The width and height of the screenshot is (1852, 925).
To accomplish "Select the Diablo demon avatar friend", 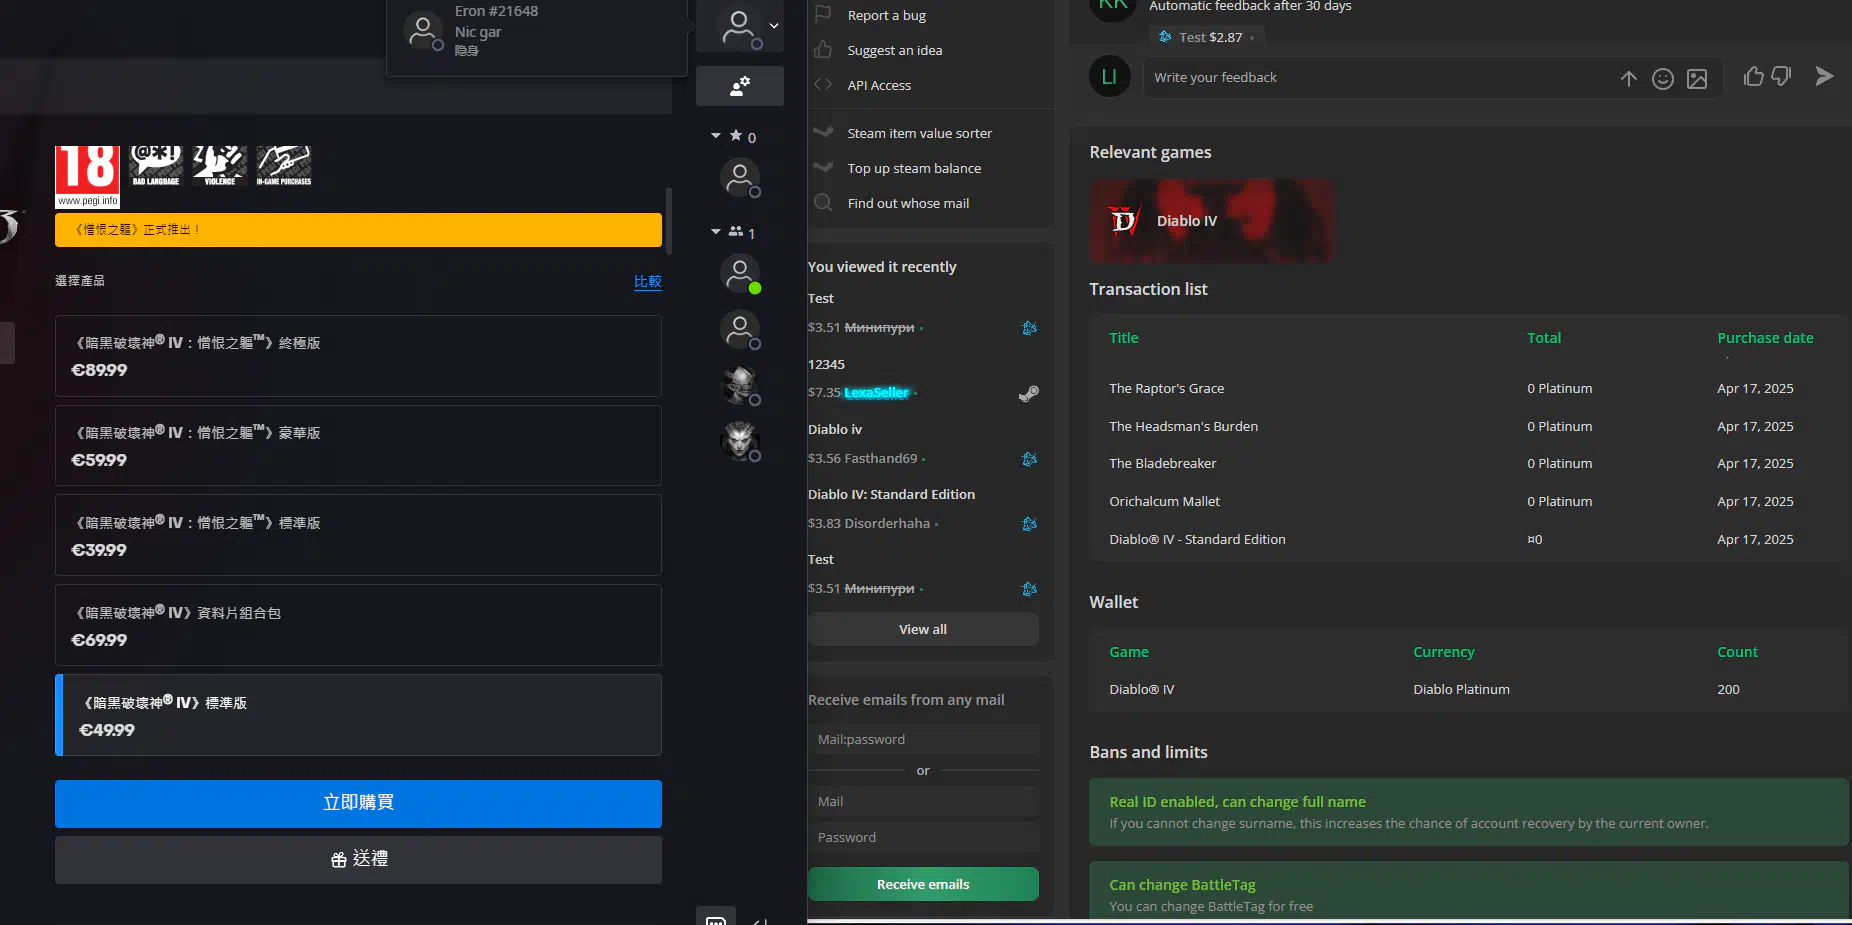I will click(740, 441).
